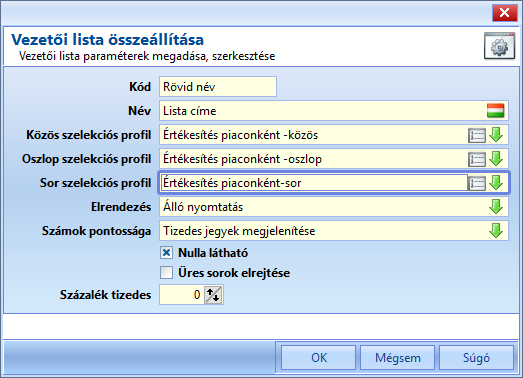Open list picker for Közös szelekciós profil
This screenshot has width=523, height=378.
point(477,135)
